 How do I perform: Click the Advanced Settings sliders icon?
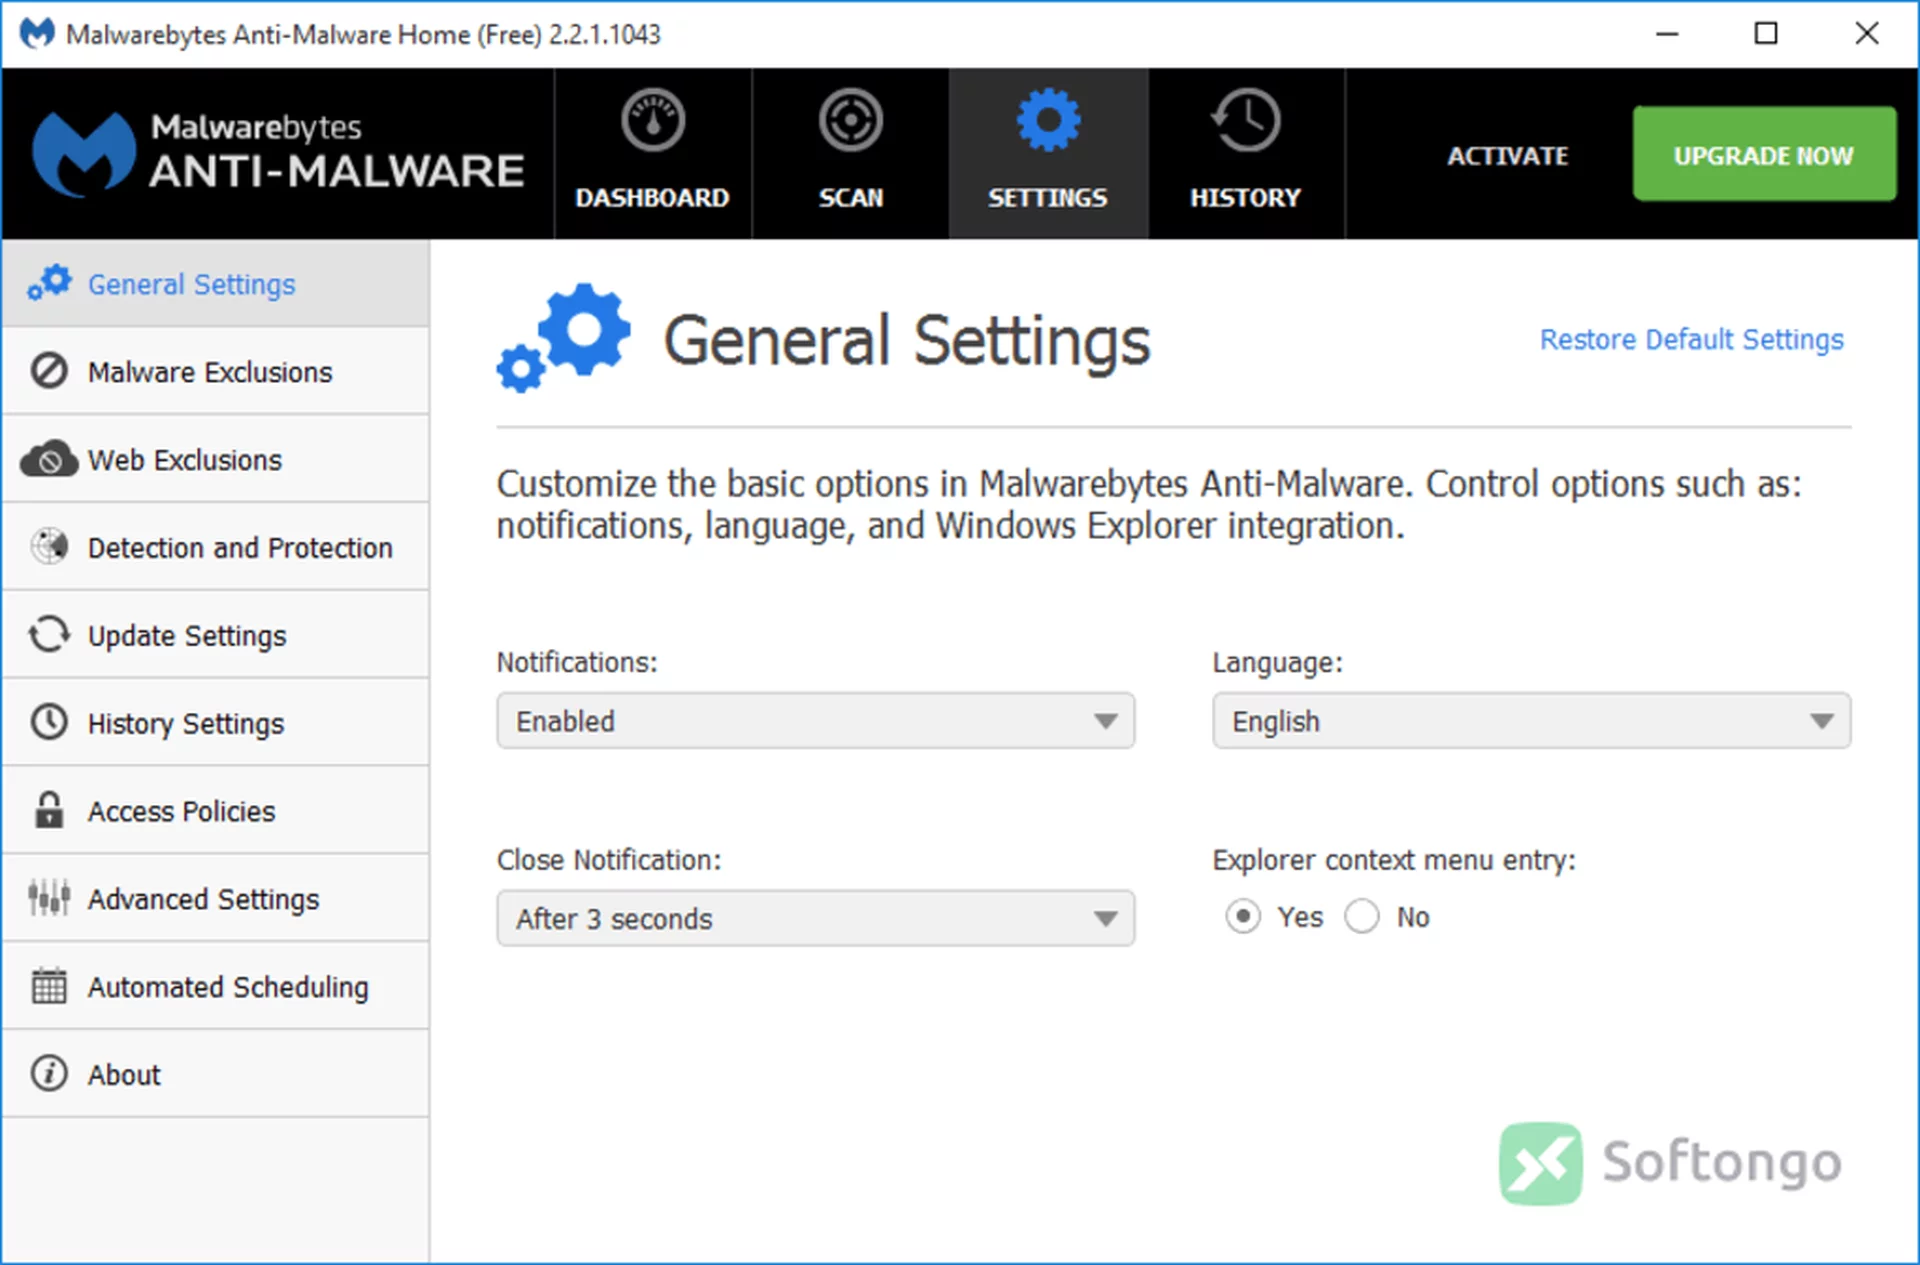click(x=49, y=898)
